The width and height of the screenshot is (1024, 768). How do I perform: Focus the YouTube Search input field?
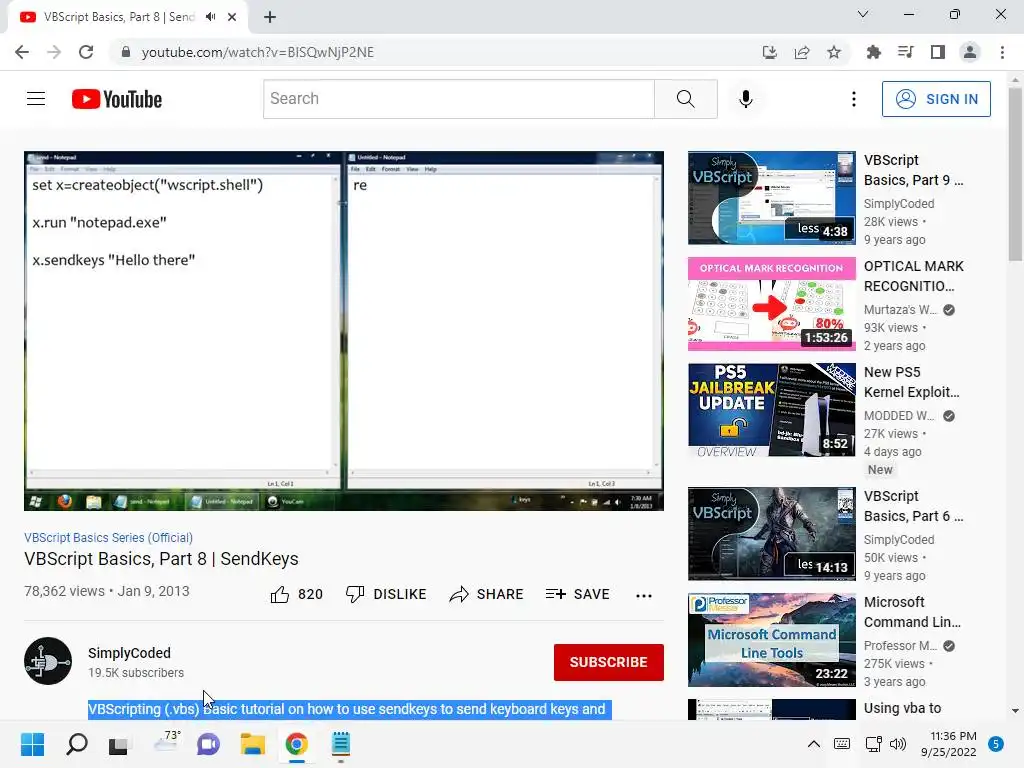point(458,99)
